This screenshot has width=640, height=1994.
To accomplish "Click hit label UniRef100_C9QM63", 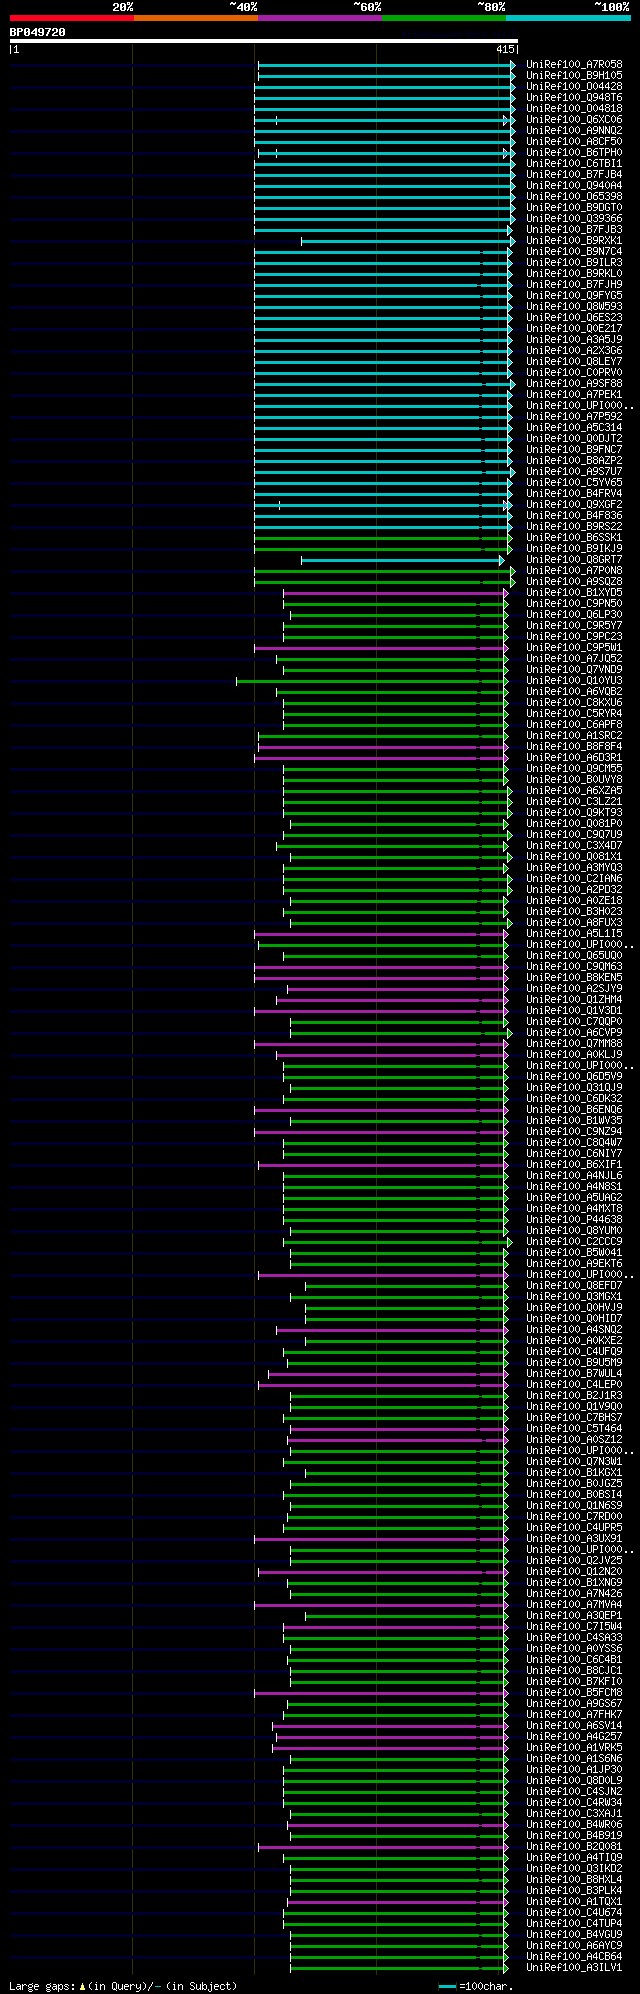I will (x=574, y=967).
